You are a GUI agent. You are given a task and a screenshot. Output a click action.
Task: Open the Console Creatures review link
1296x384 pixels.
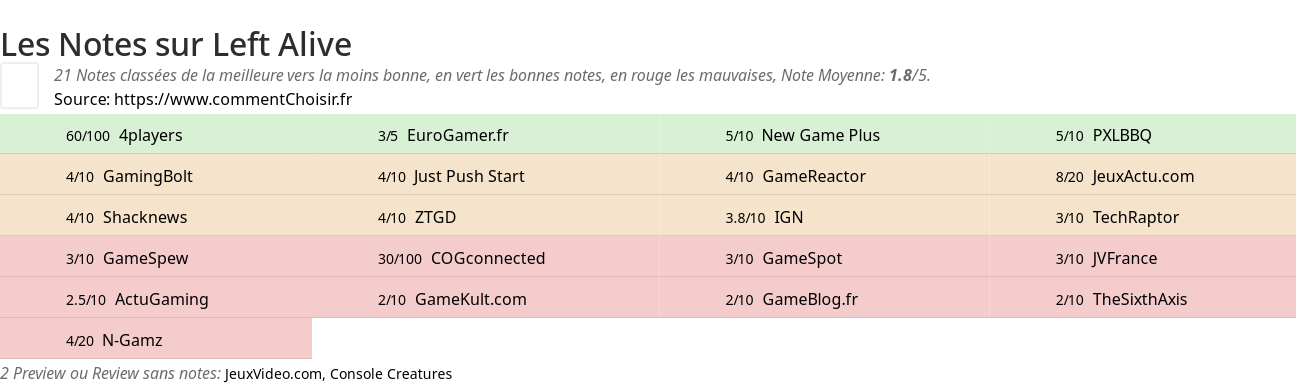coord(391,374)
